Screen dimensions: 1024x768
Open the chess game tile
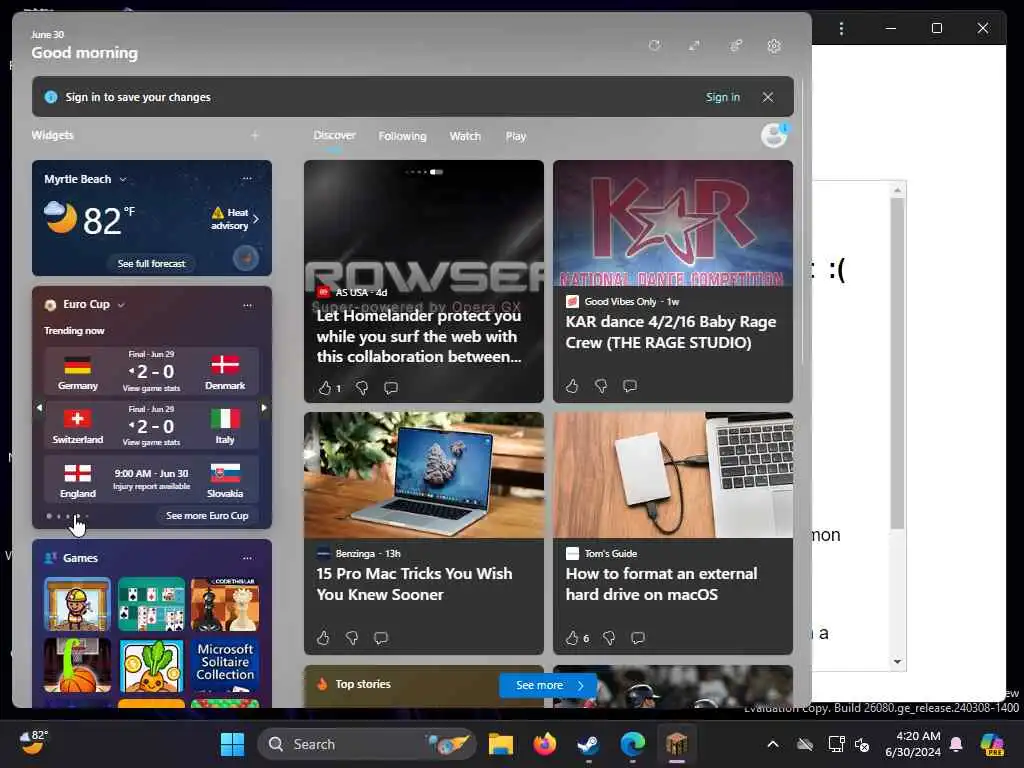225,604
